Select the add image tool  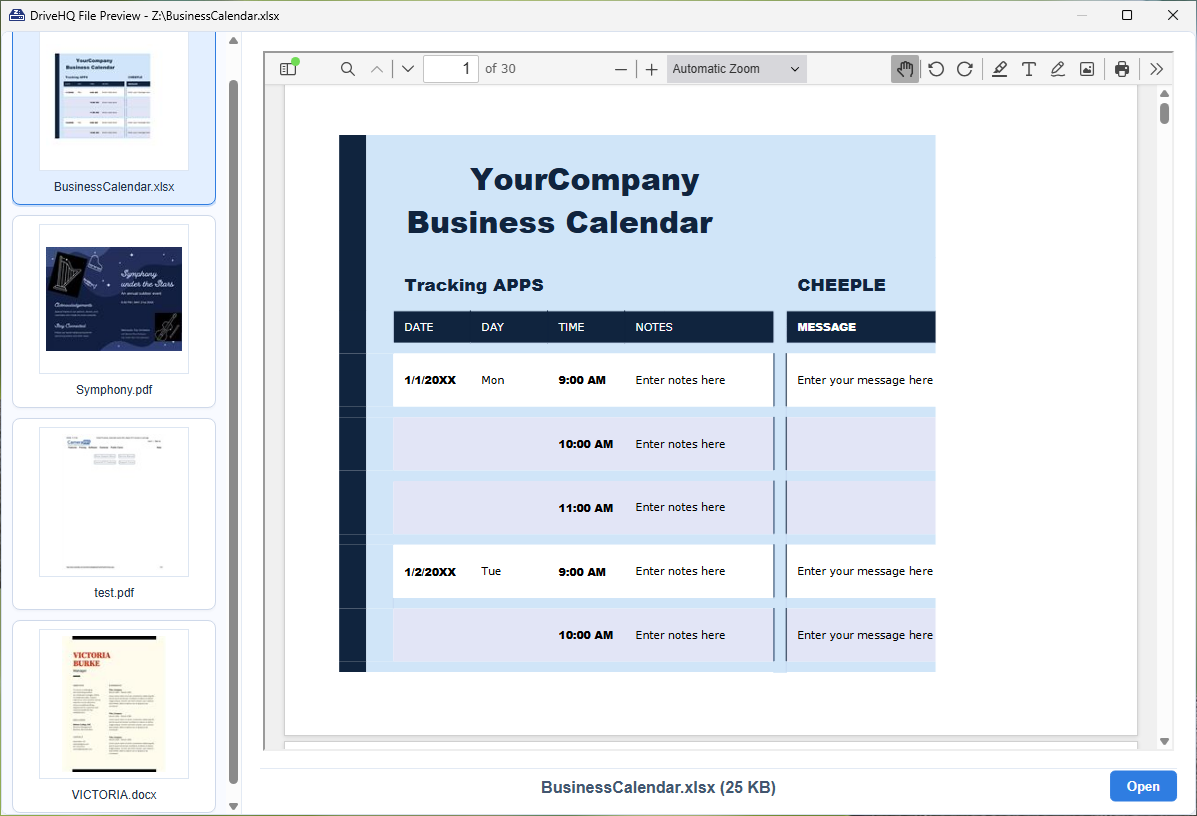point(1087,69)
